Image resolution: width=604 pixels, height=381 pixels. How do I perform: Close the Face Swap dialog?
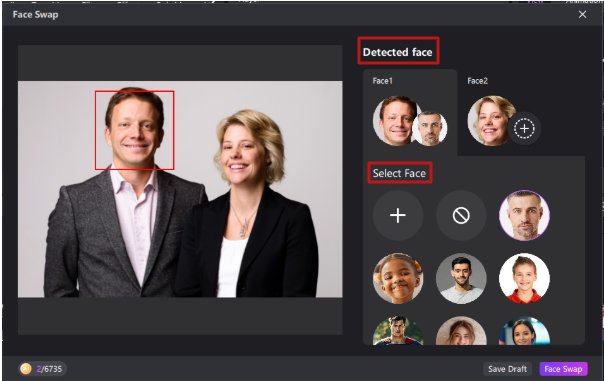click(x=582, y=14)
